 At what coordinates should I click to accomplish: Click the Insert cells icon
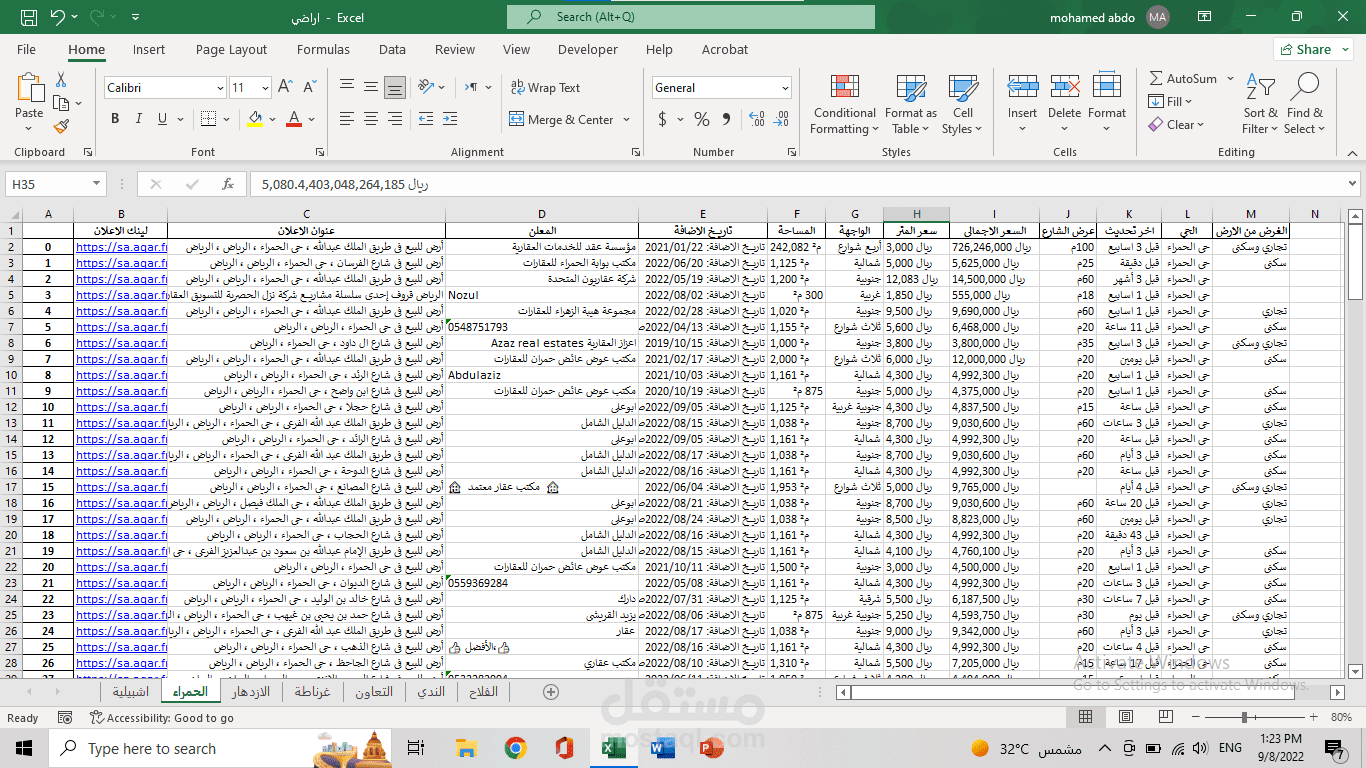pyautogui.click(x=1022, y=87)
